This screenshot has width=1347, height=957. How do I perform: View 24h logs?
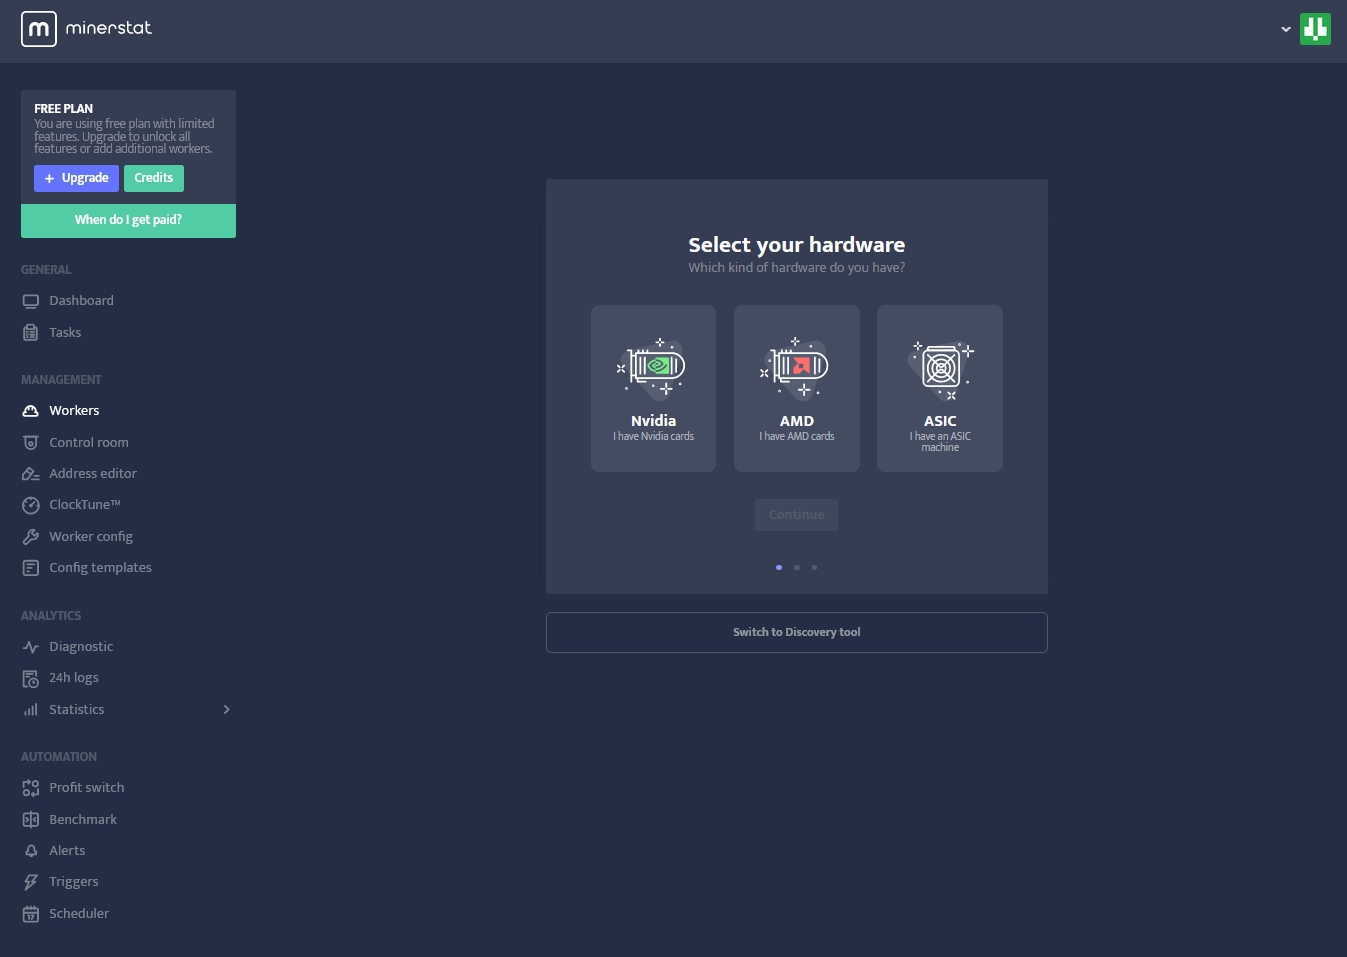(x=74, y=678)
